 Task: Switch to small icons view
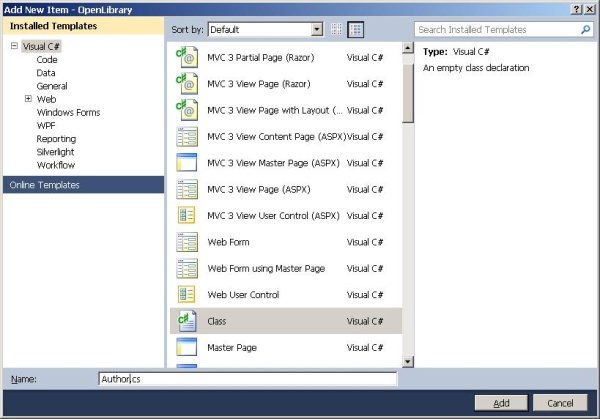[336, 29]
